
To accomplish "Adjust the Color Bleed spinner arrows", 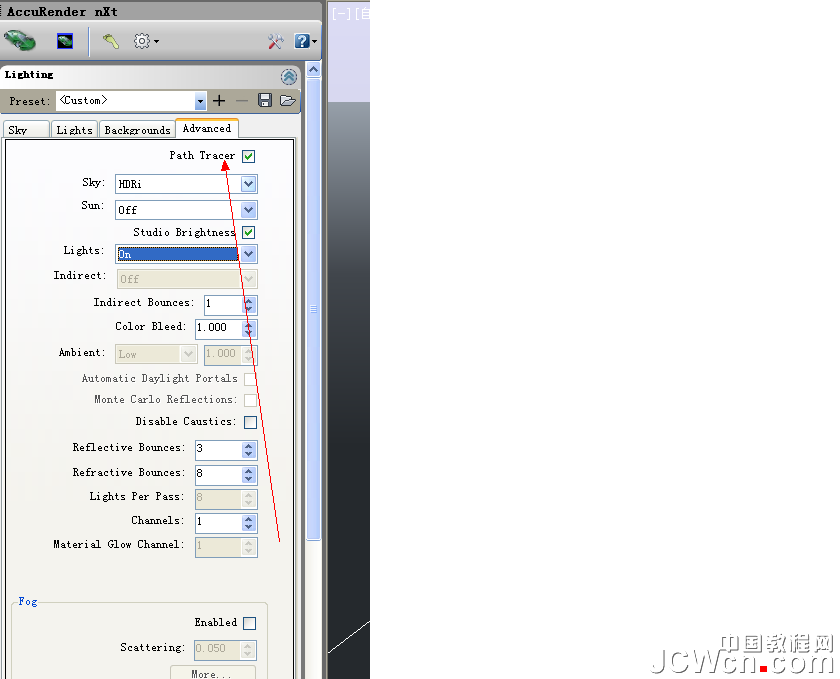I will pos(249,329).
